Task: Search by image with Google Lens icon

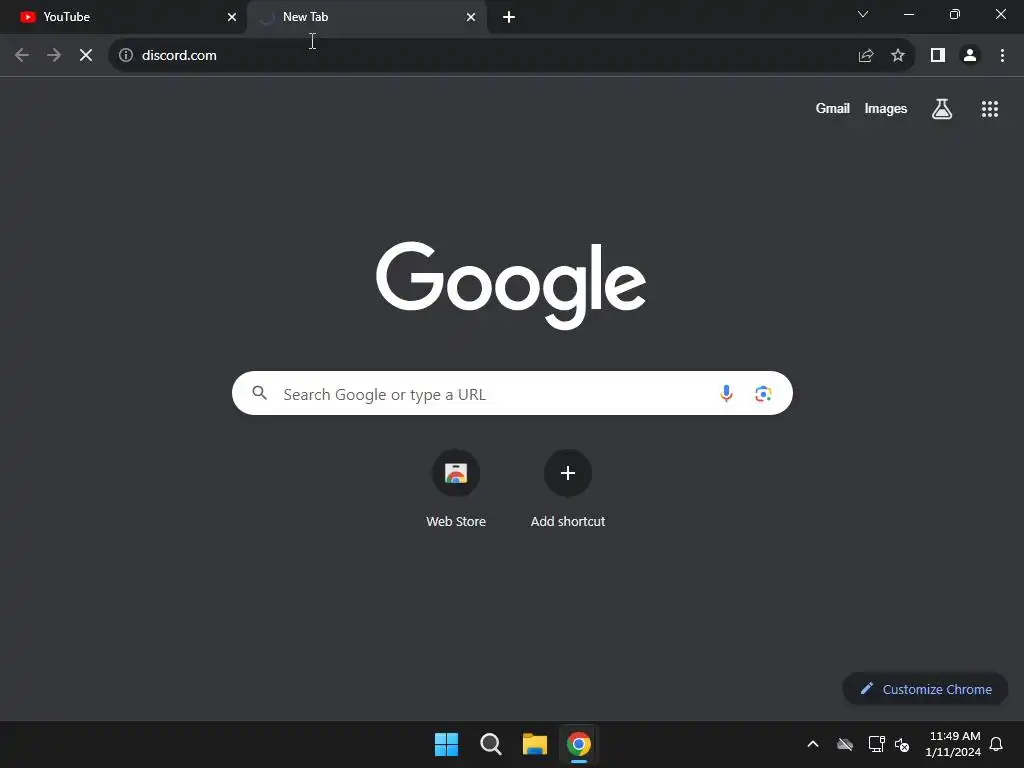Action: click(x=763, y=394)
